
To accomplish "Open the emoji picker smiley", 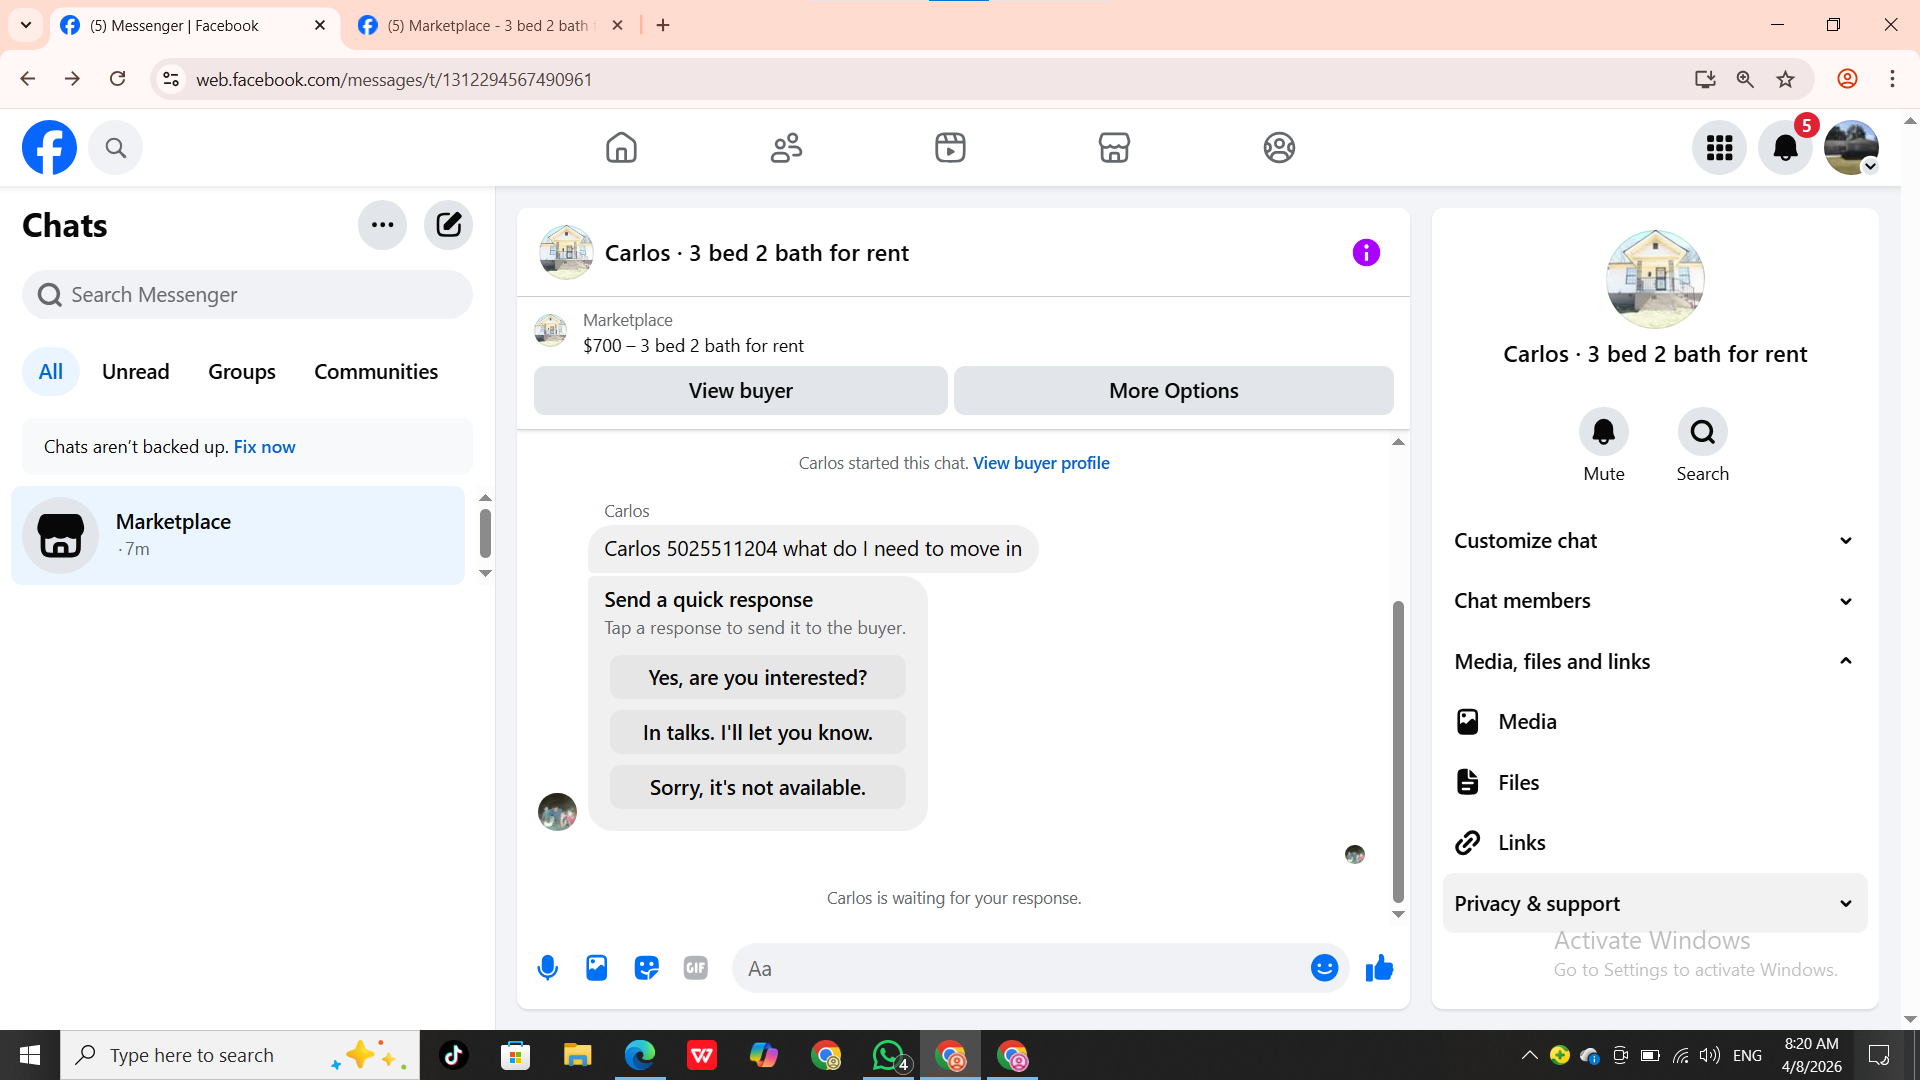I will [x=1324, y=968].
